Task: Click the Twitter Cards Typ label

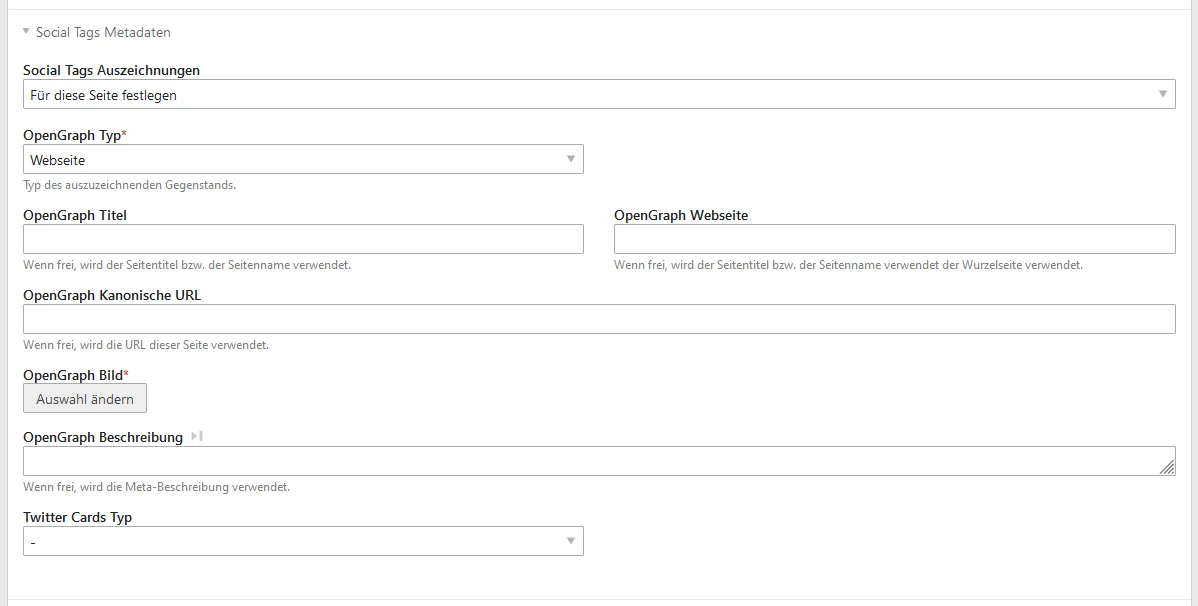Action: pyautogui.click(x=77, y=517)
